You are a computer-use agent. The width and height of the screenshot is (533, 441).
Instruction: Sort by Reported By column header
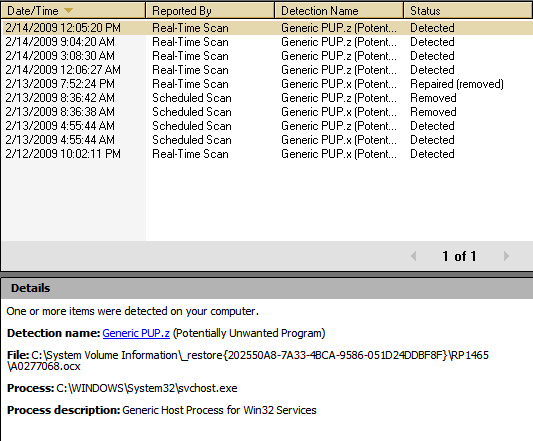point(210,11)
